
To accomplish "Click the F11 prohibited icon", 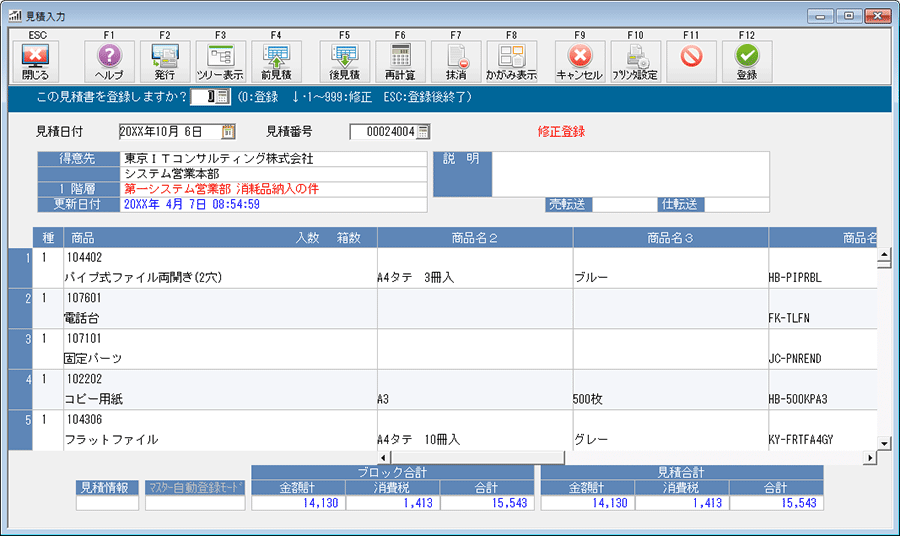I will pyautogui.click(x=691, y=61).
